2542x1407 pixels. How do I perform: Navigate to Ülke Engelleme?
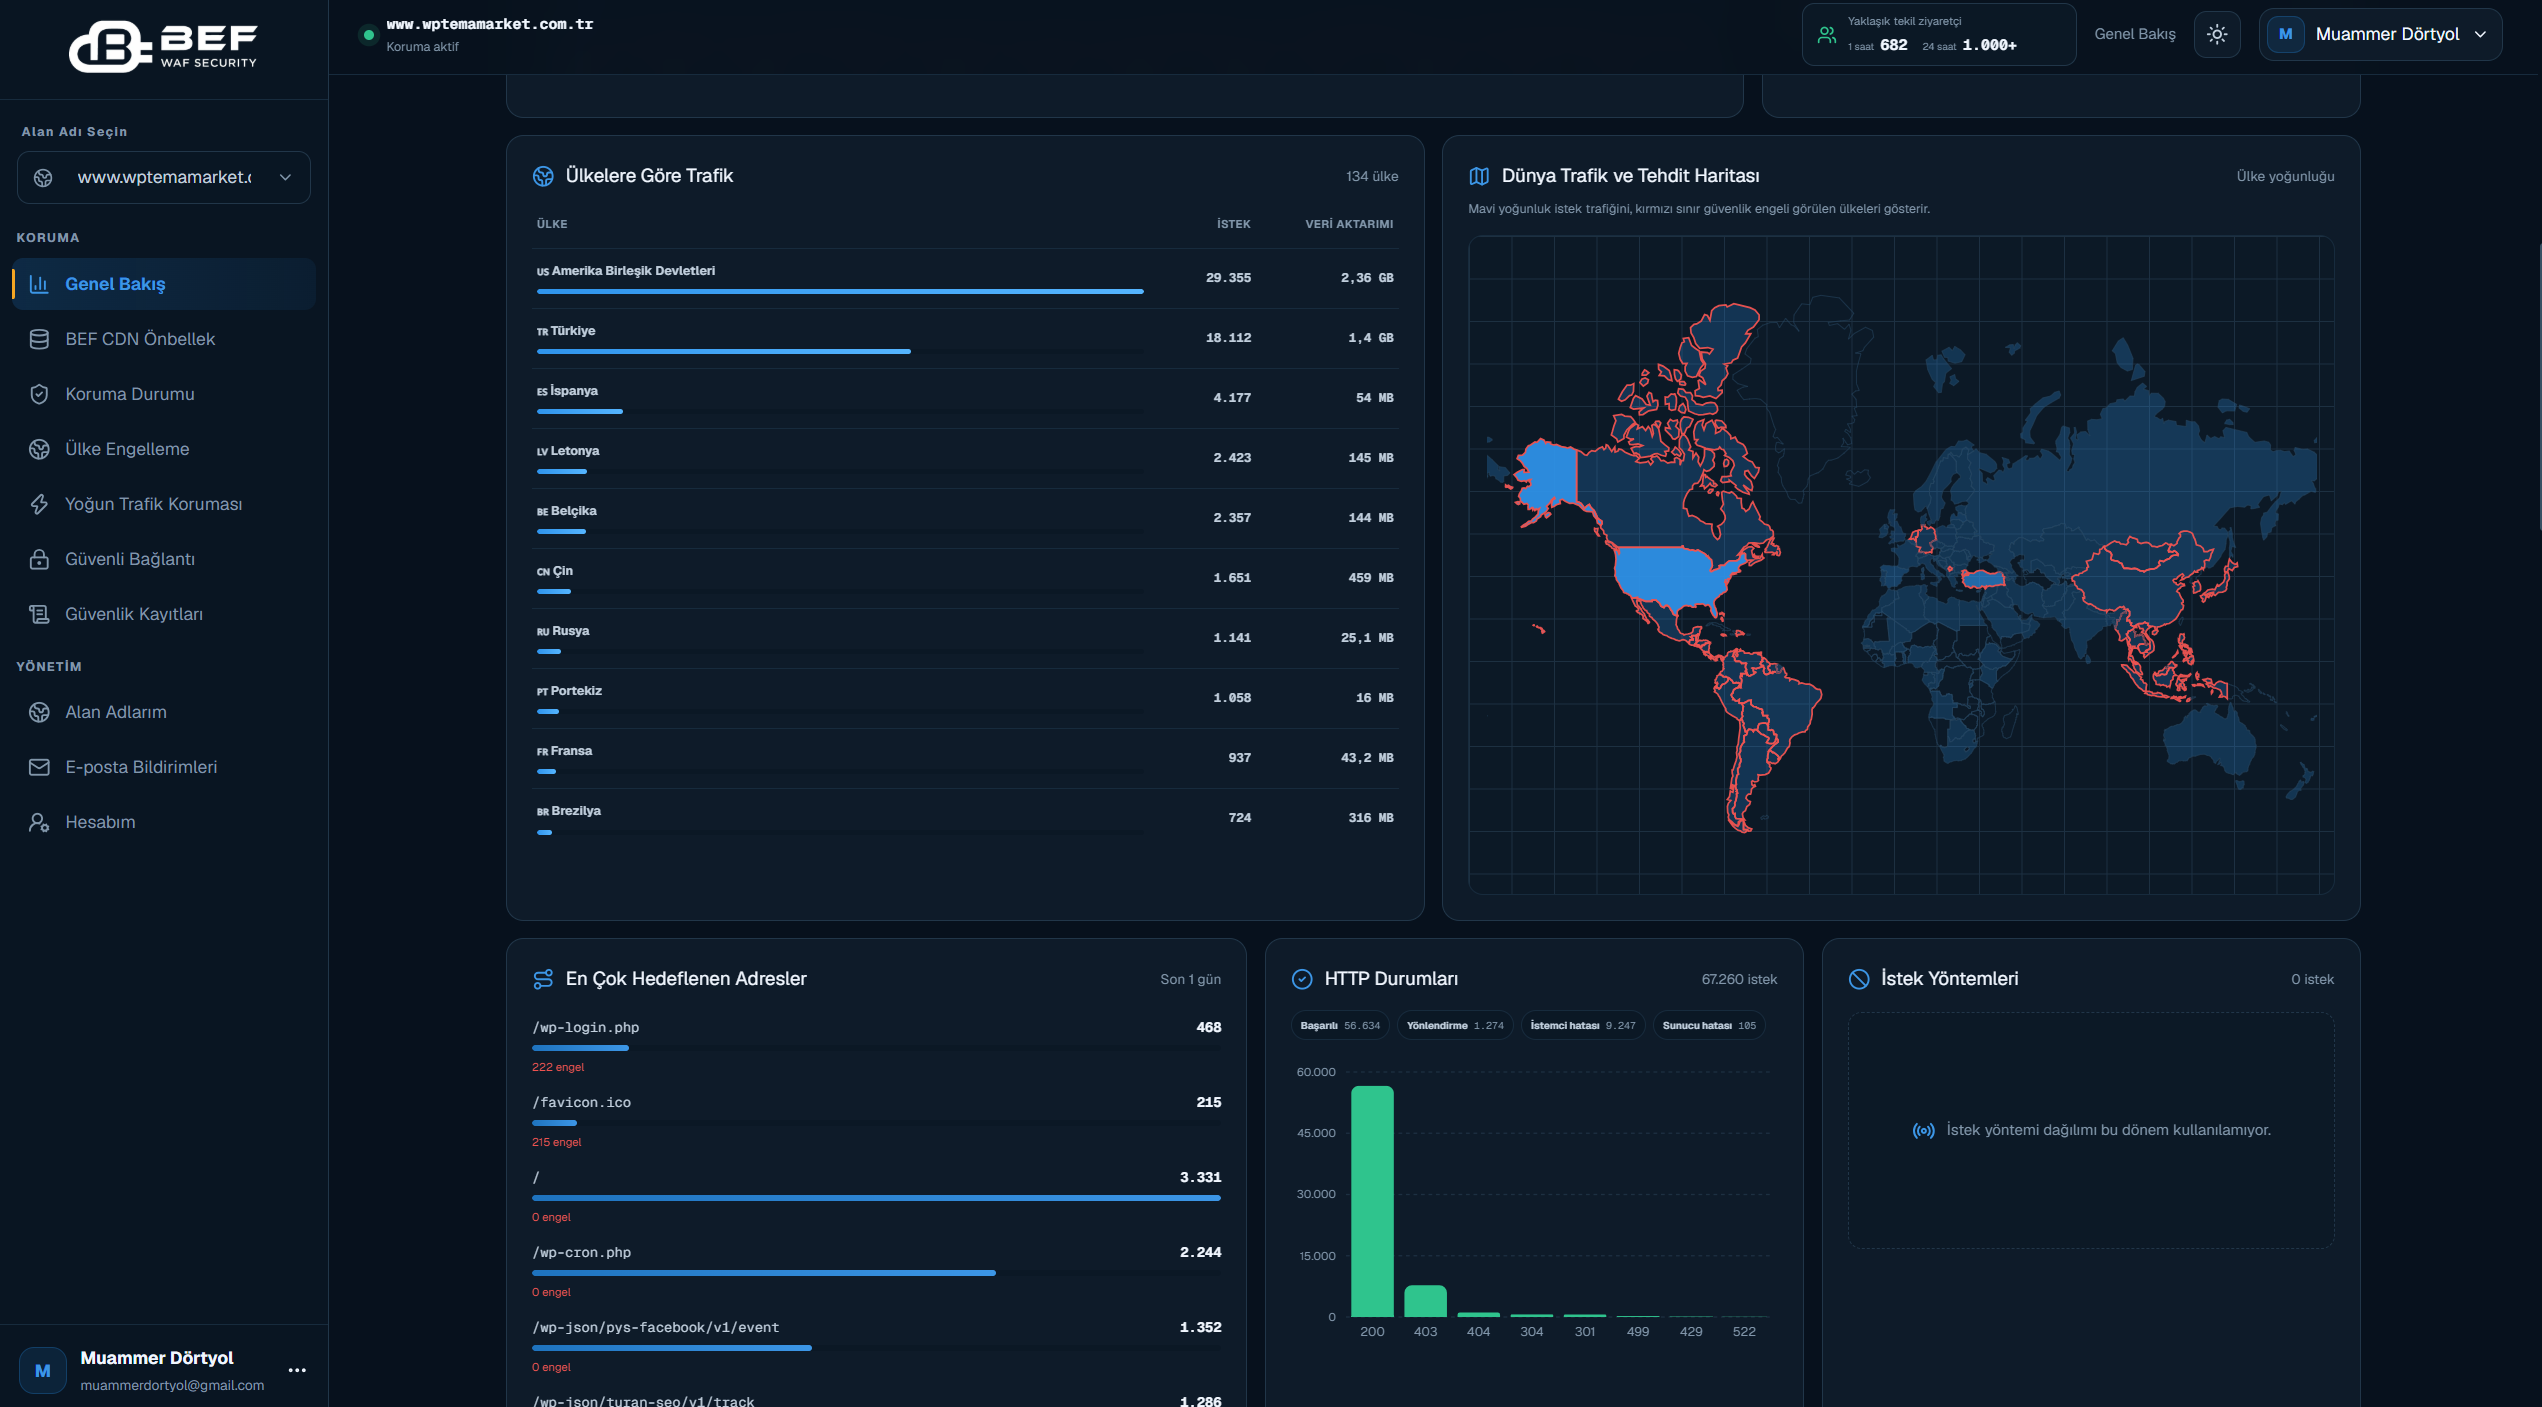[164, 449]
